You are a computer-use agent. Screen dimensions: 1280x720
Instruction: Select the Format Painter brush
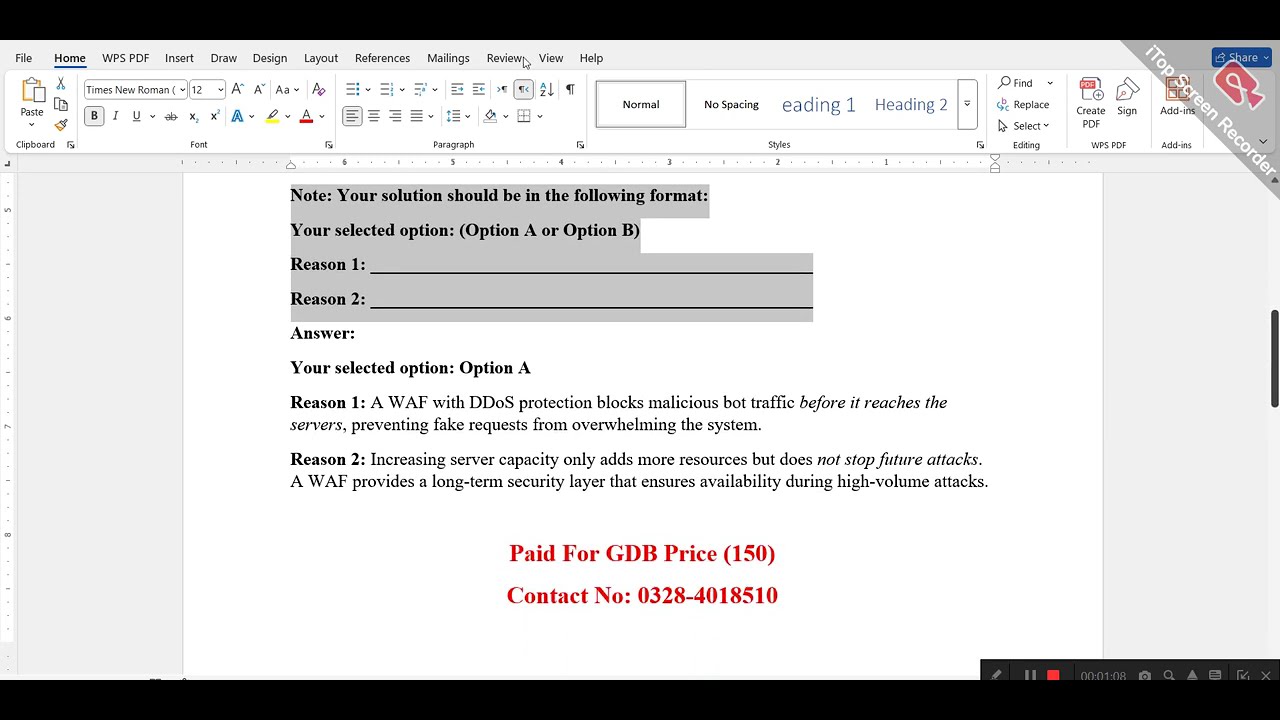(x=61, y=125)
